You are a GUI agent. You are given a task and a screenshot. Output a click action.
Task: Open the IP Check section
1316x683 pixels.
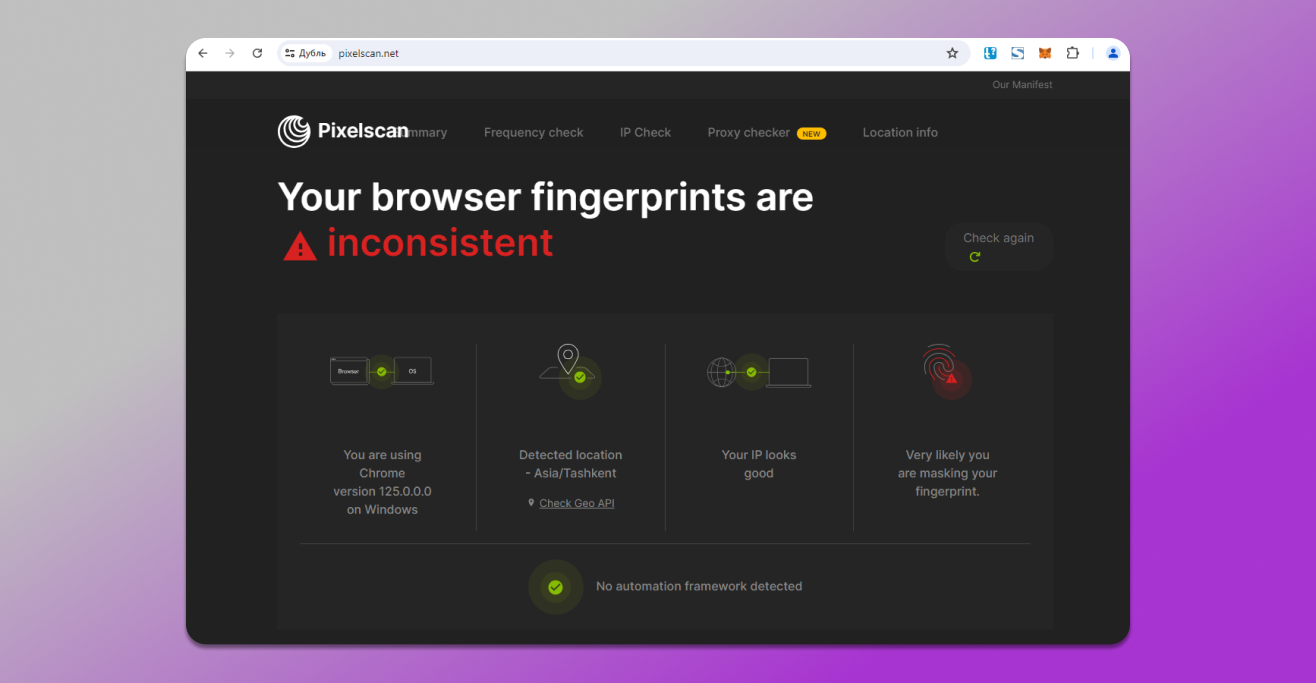click(x=645, y=132)
